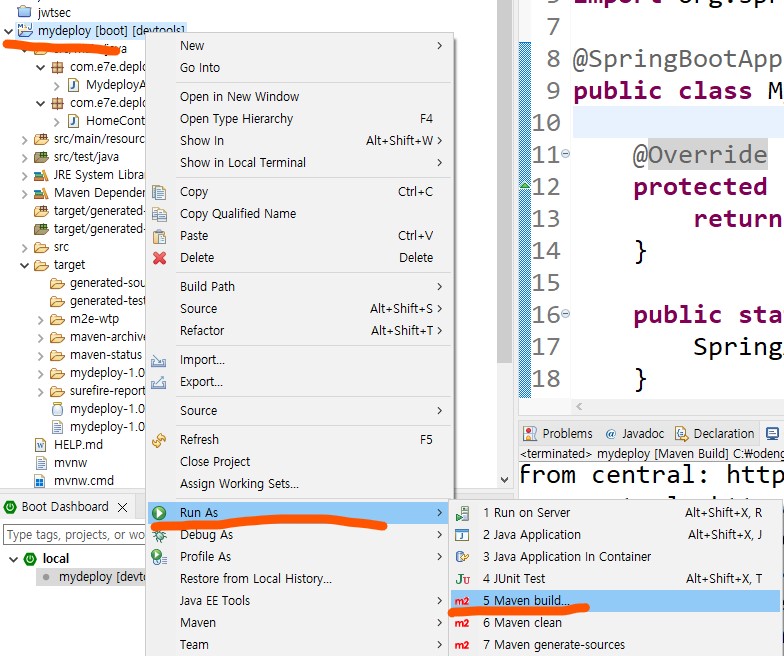This screenshot has height=656, width=784.
Task: Switch to the Javadoc tab
Action: click(x=635, y=434)
